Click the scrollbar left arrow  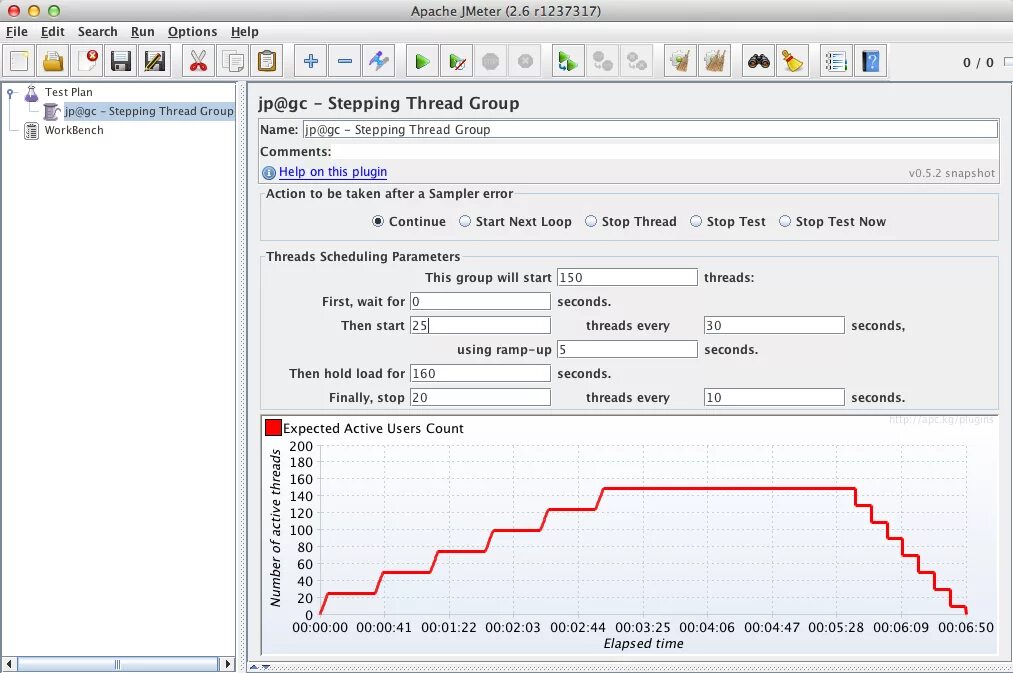[x=9, y=663]
